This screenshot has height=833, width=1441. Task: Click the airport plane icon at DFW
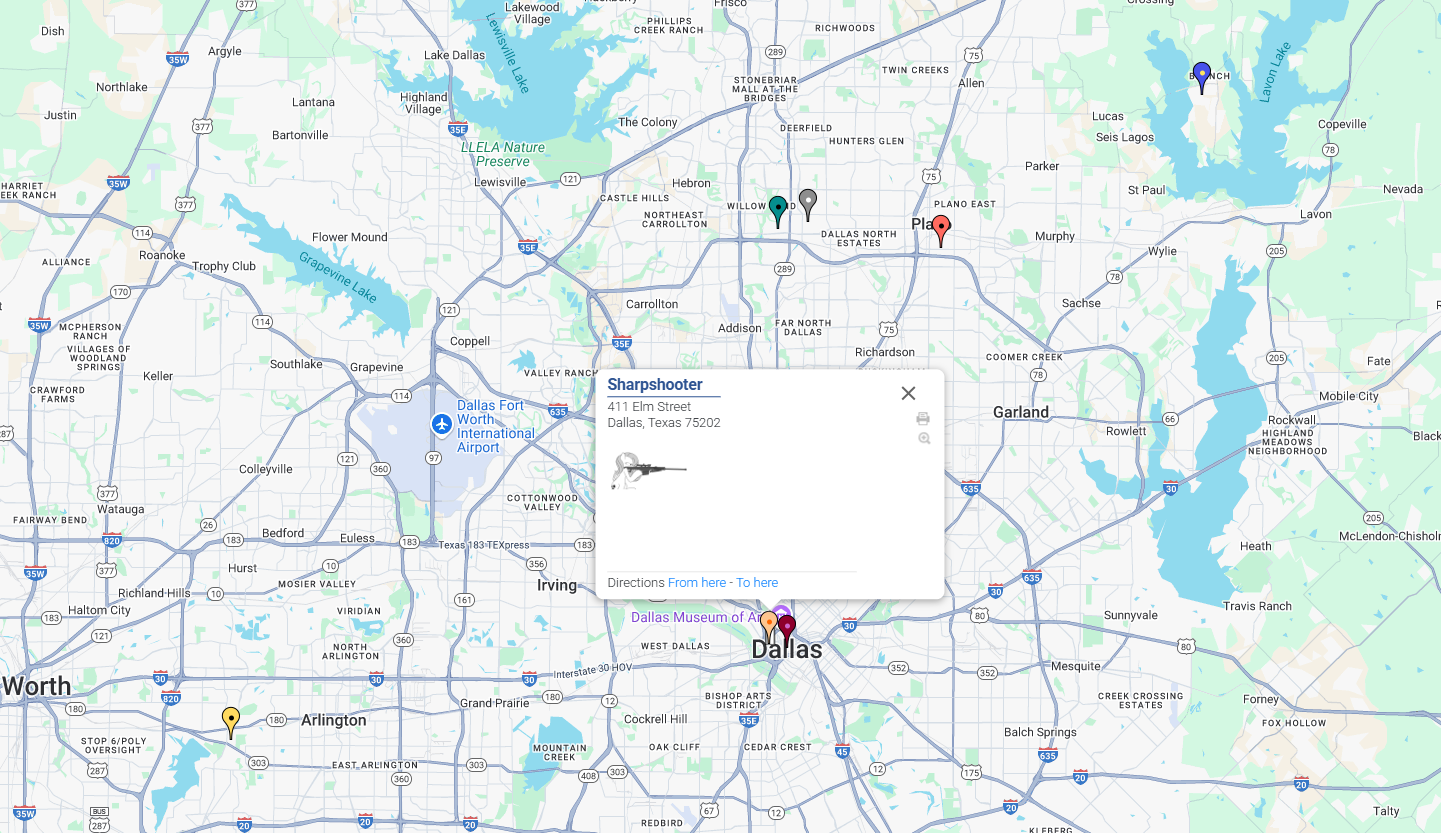click(x=442, y=424)
